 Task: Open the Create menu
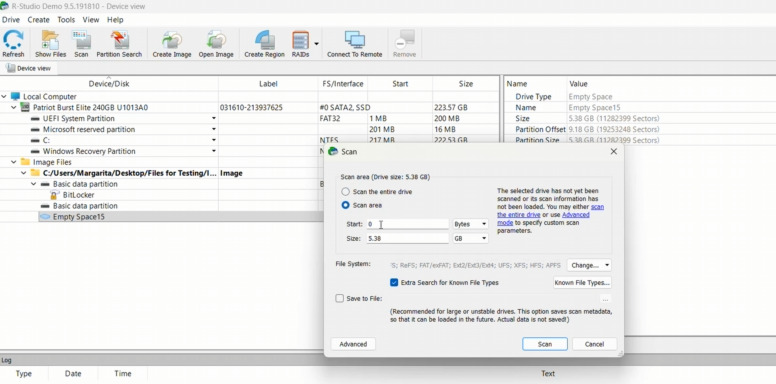coord(38,20)
